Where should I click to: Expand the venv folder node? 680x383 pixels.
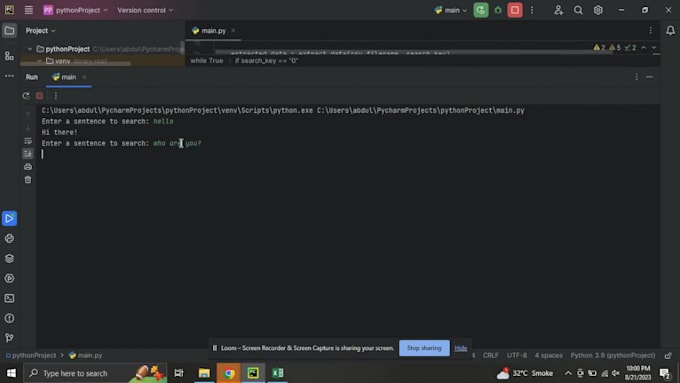39,61
